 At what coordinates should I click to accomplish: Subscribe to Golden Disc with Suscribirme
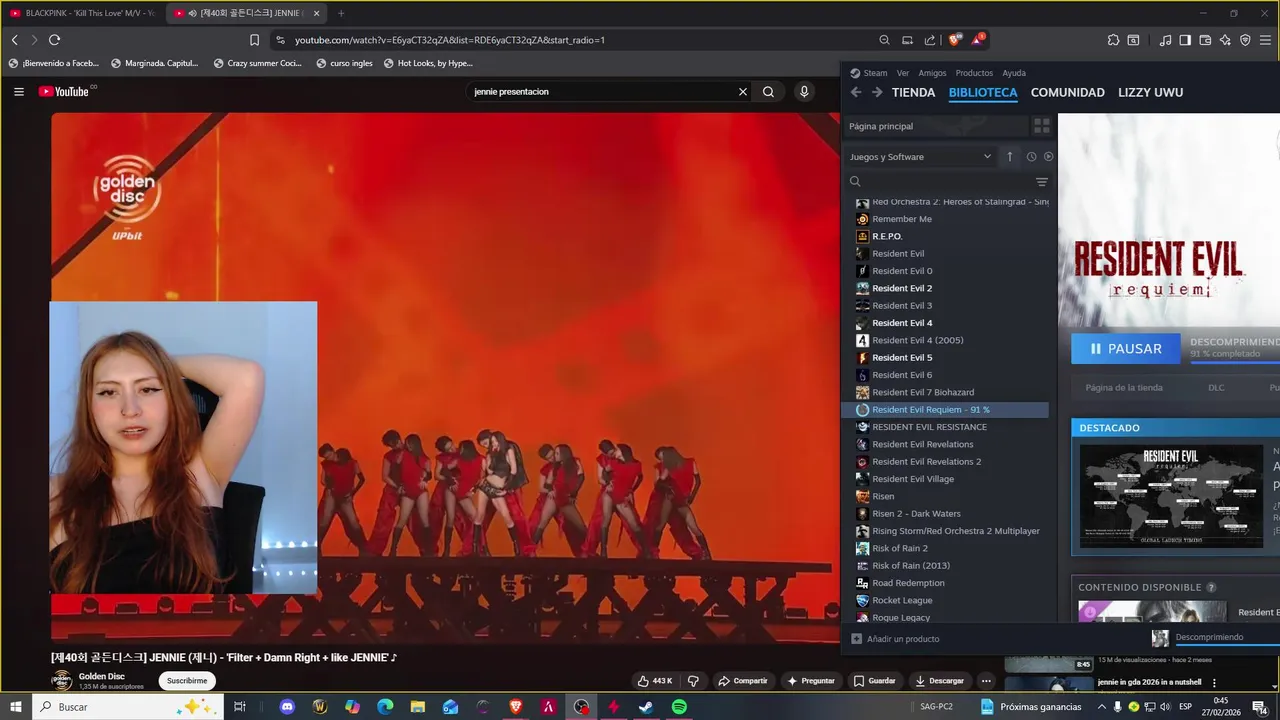(x=187, y=681)
